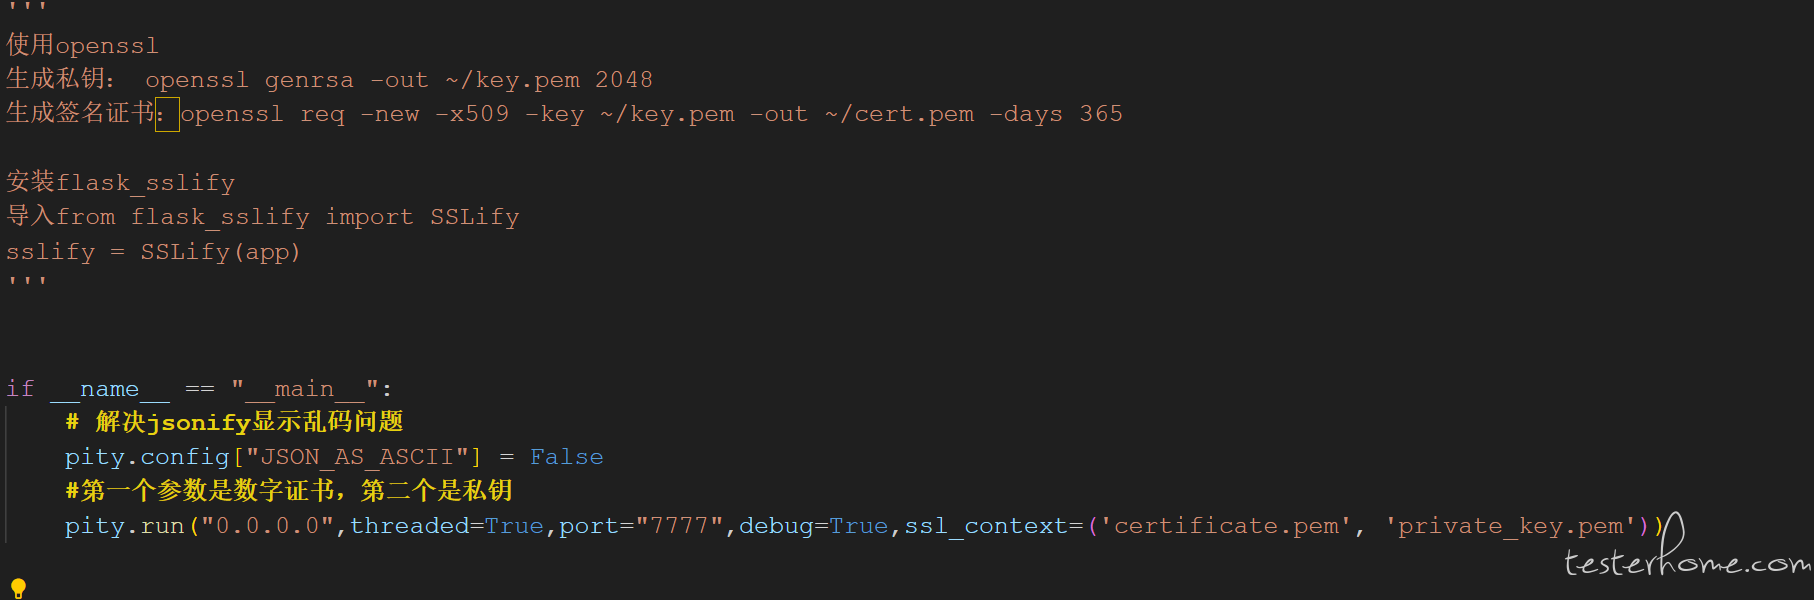The image size is (1814, 600).
Task: Click the sslify = SSLify(app) line
Action: [x=153, y=252]
